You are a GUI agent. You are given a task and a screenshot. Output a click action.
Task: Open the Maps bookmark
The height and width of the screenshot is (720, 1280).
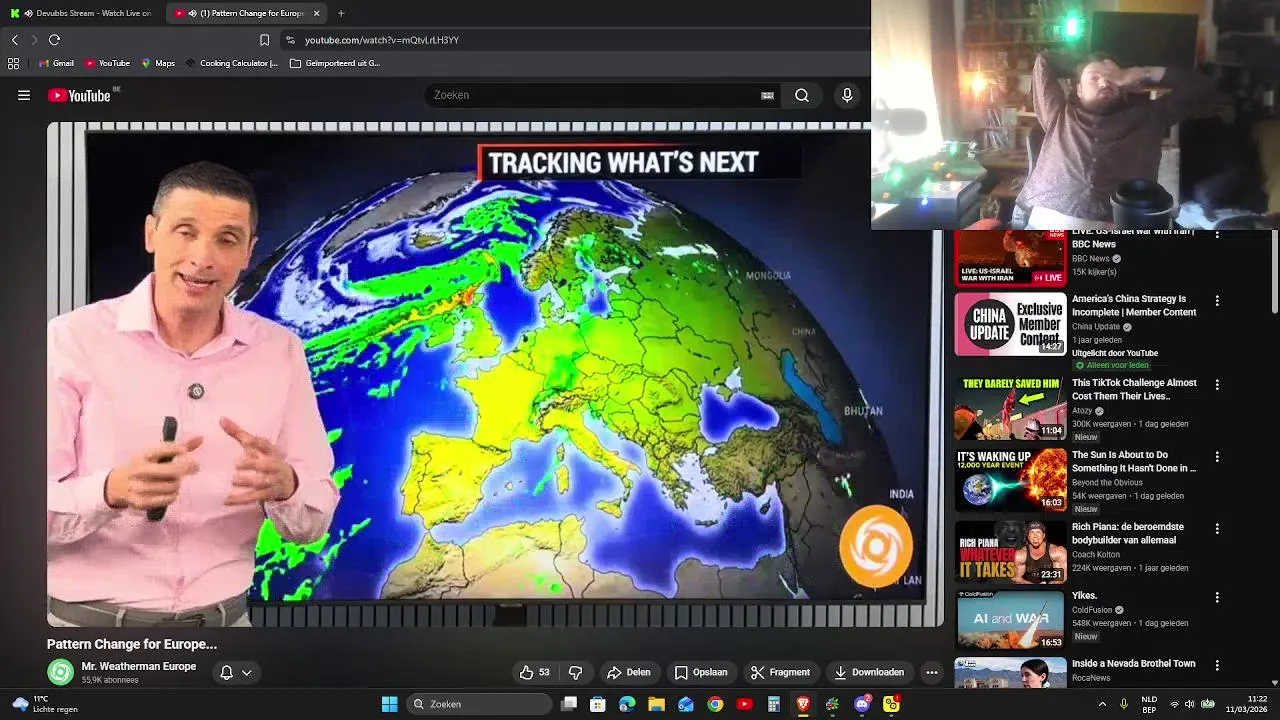158,63
